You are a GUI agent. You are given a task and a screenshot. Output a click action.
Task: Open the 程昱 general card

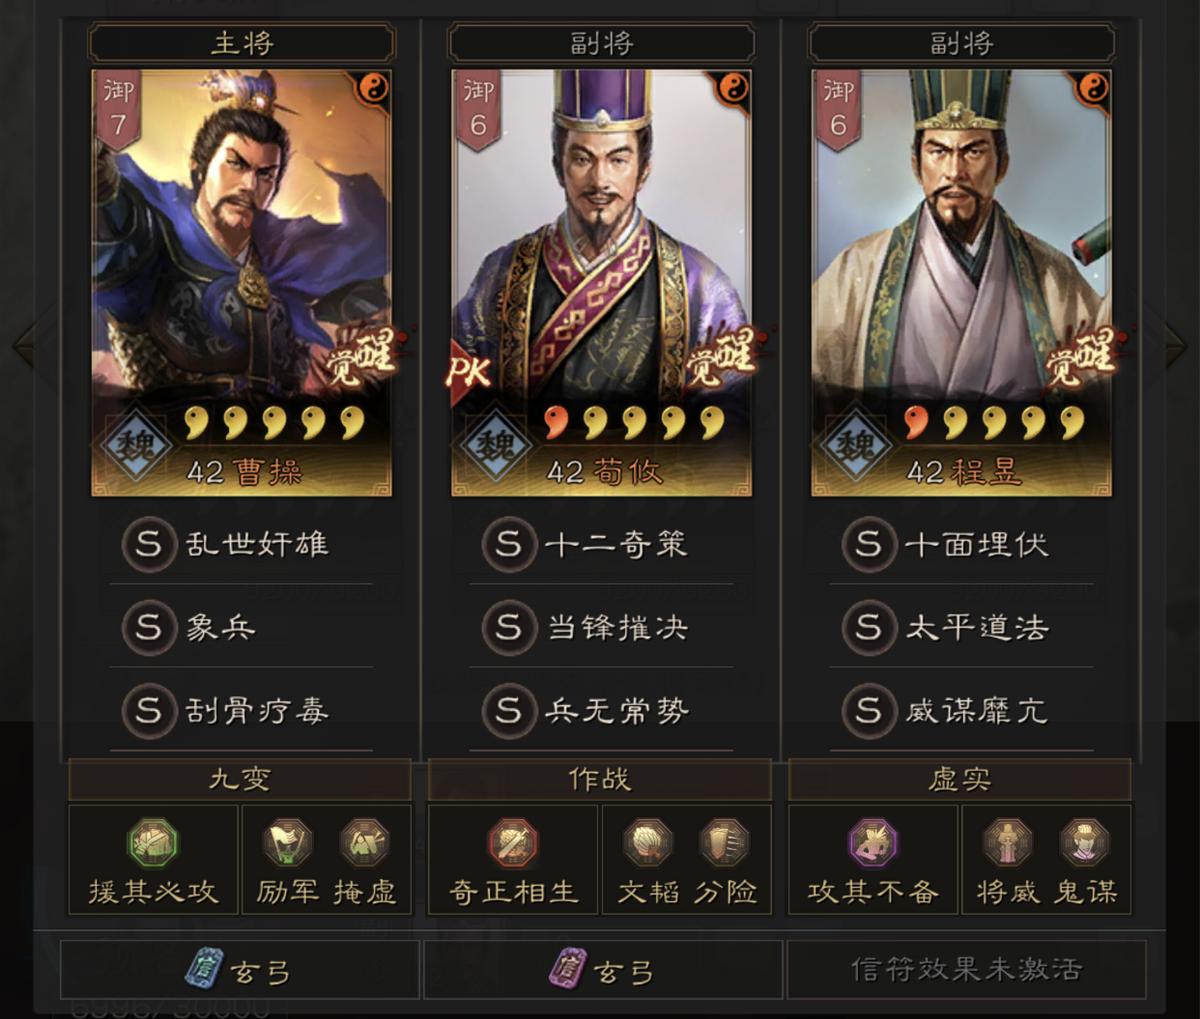coord(961,283)
